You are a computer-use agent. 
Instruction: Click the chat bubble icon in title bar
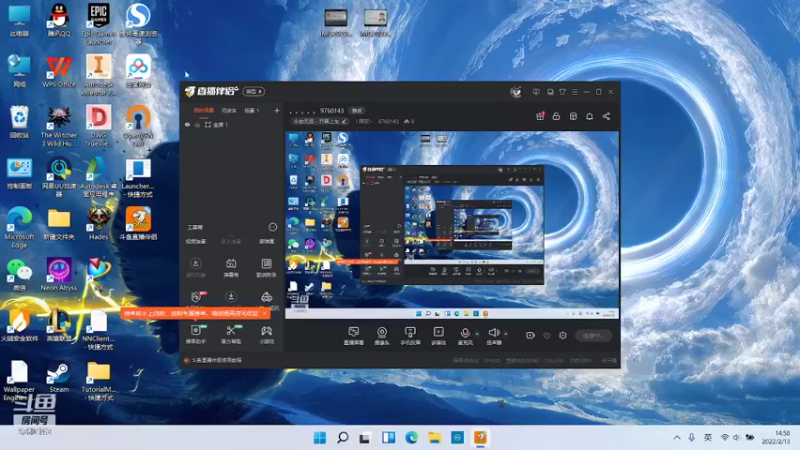pos(550,92)
